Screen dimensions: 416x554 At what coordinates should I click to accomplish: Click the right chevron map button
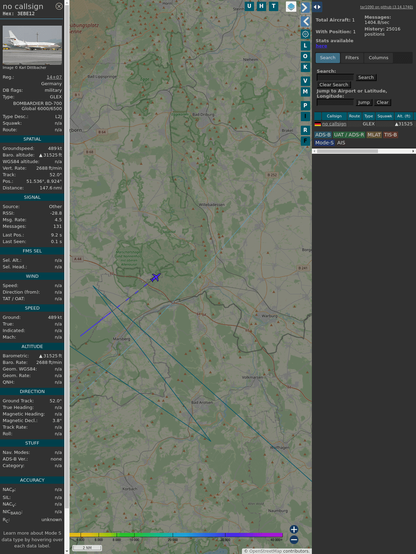pos(305,7)
